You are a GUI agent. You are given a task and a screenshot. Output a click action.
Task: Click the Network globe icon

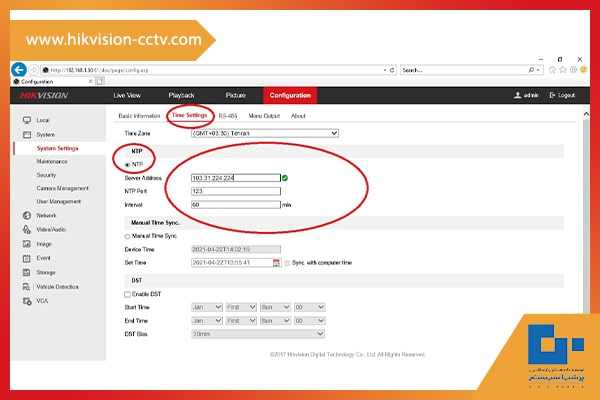[27, 216]
